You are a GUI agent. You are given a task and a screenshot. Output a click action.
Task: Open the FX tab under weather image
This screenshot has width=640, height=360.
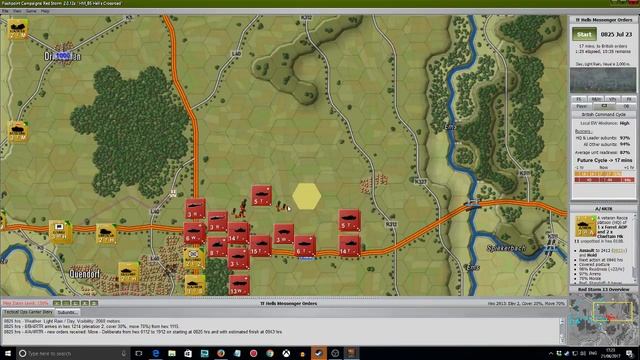coord(629,99)
